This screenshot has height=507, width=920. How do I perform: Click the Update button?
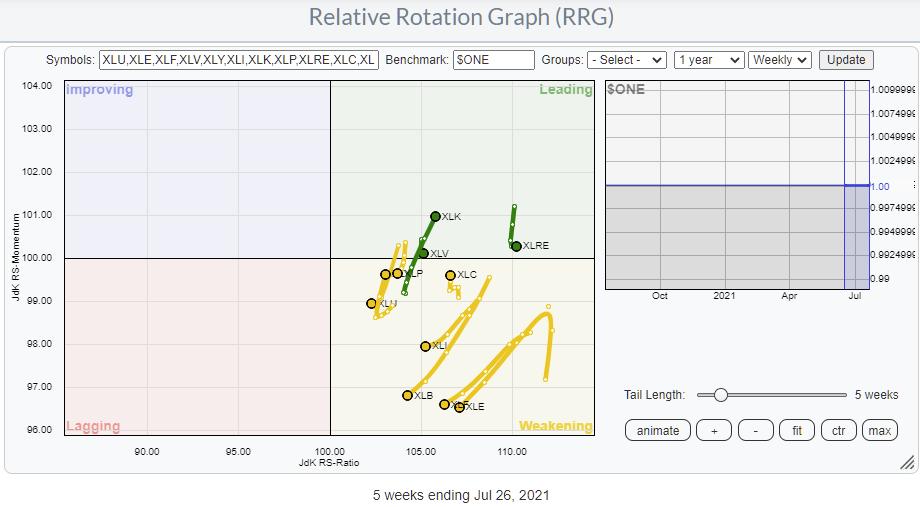[845, 60]
